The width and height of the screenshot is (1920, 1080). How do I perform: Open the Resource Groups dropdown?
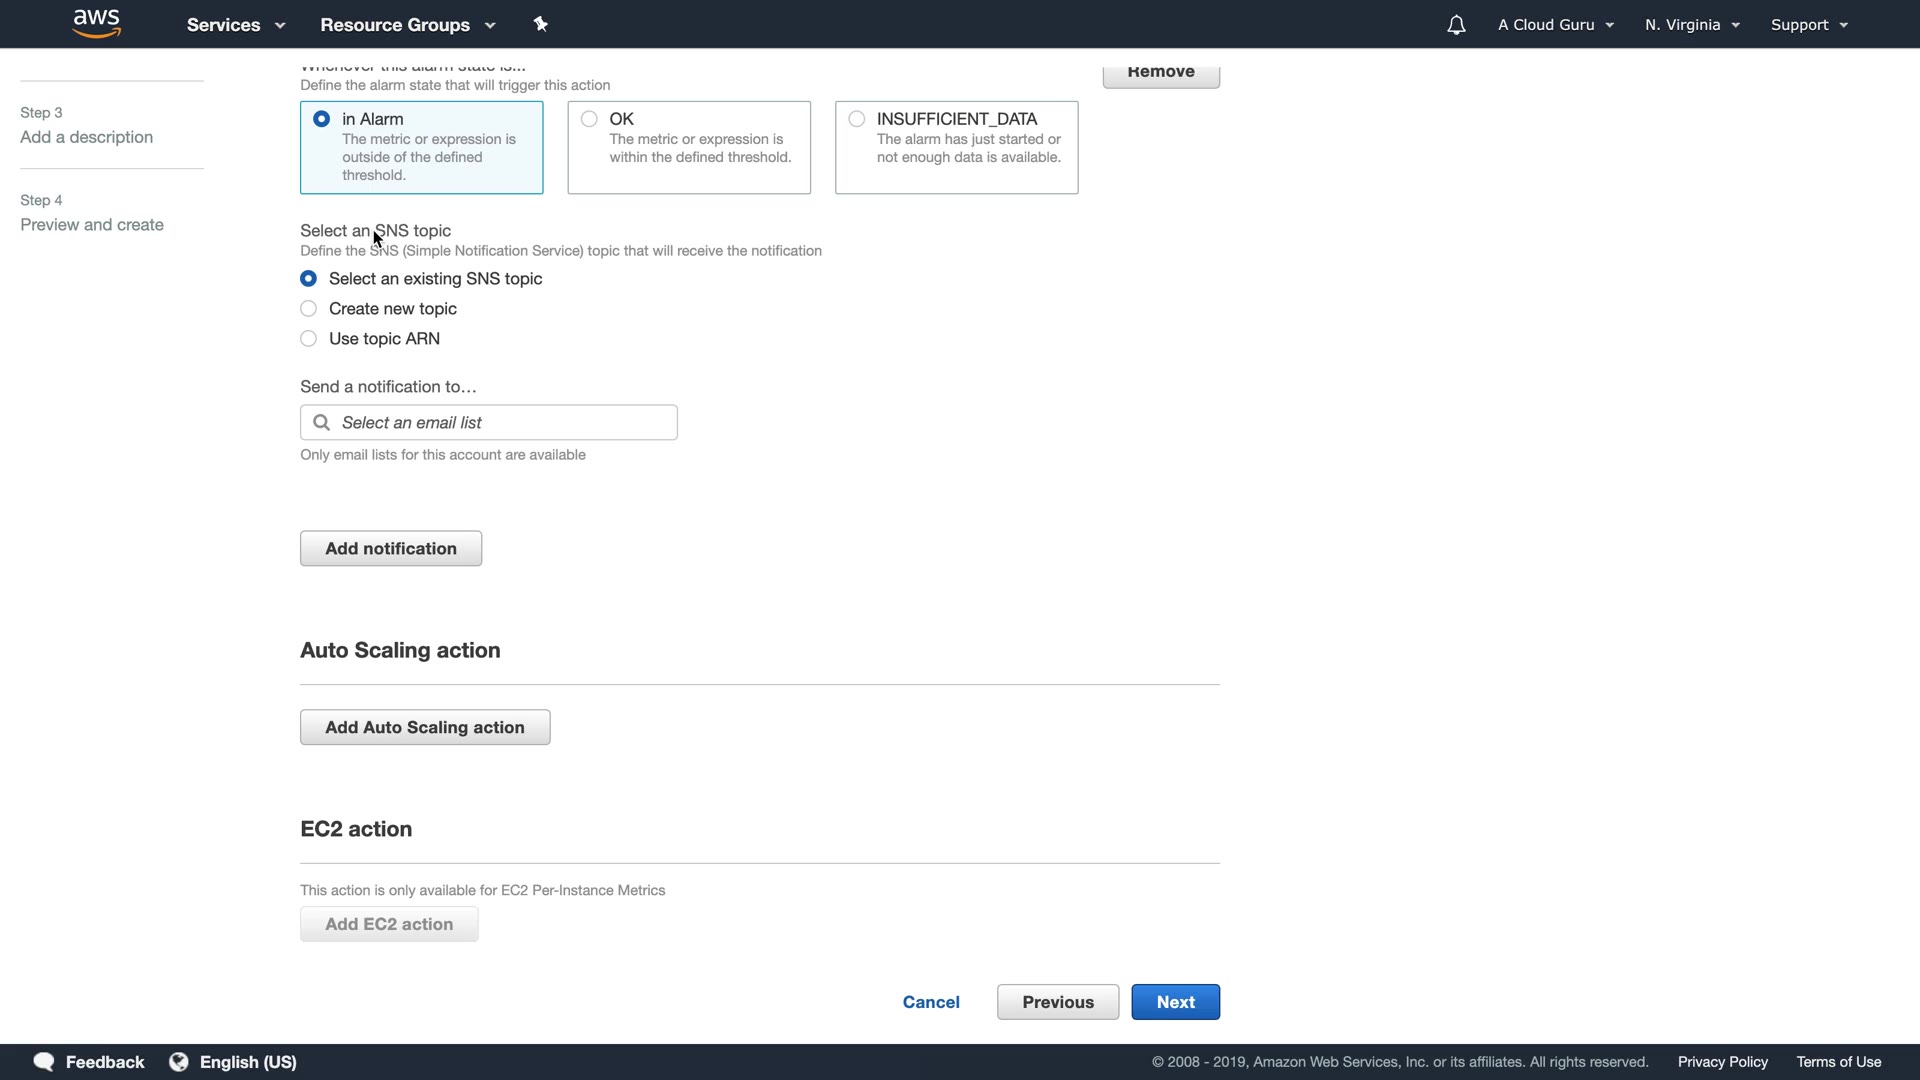407,25
